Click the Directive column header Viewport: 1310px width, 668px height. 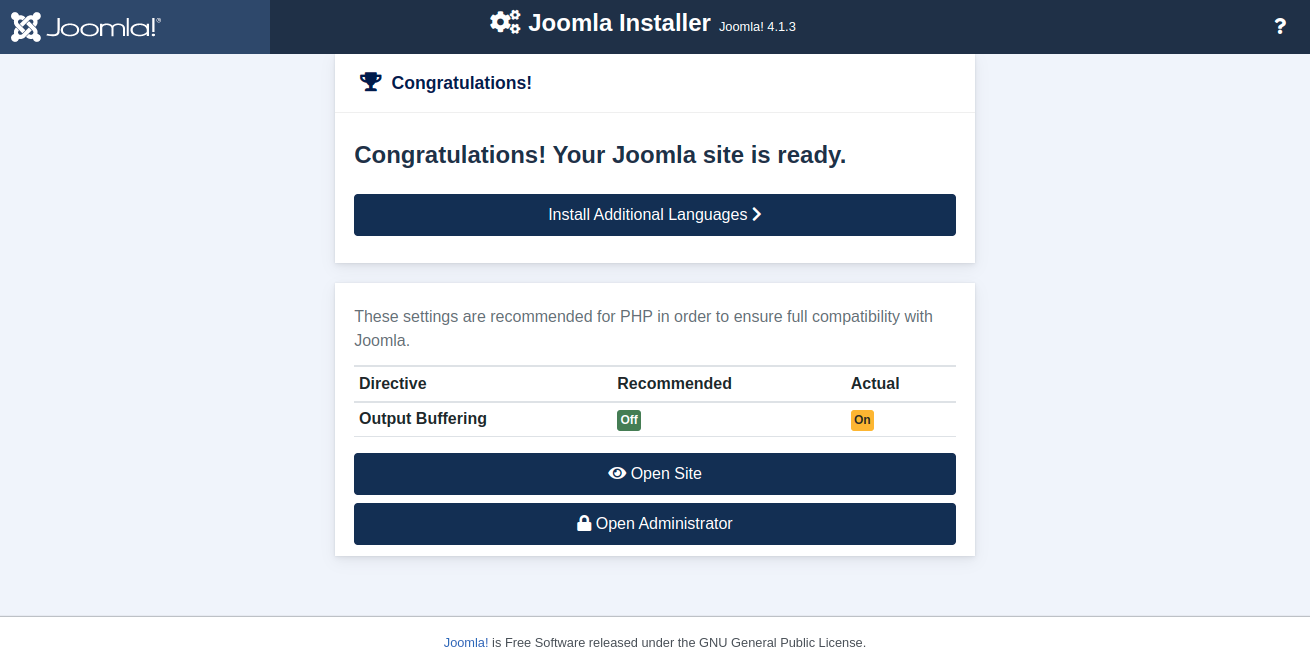click(x=393, y=383)
